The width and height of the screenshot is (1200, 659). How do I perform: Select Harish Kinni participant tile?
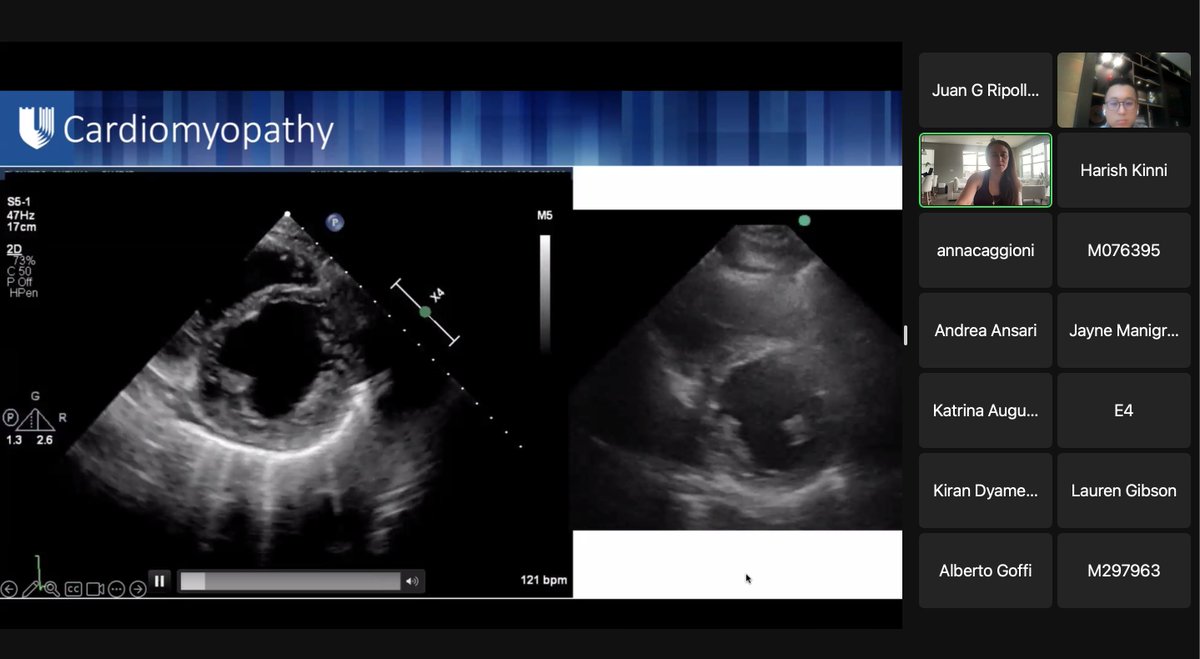click(1124, 170)
